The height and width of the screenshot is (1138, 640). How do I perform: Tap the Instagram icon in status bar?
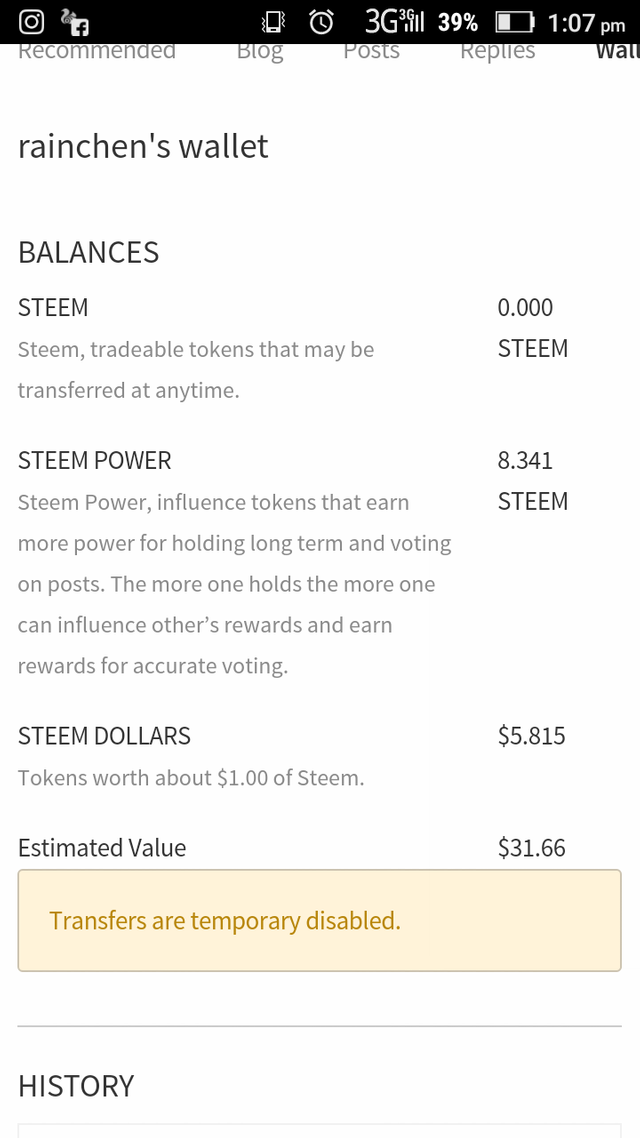click(x=32, y=21)
